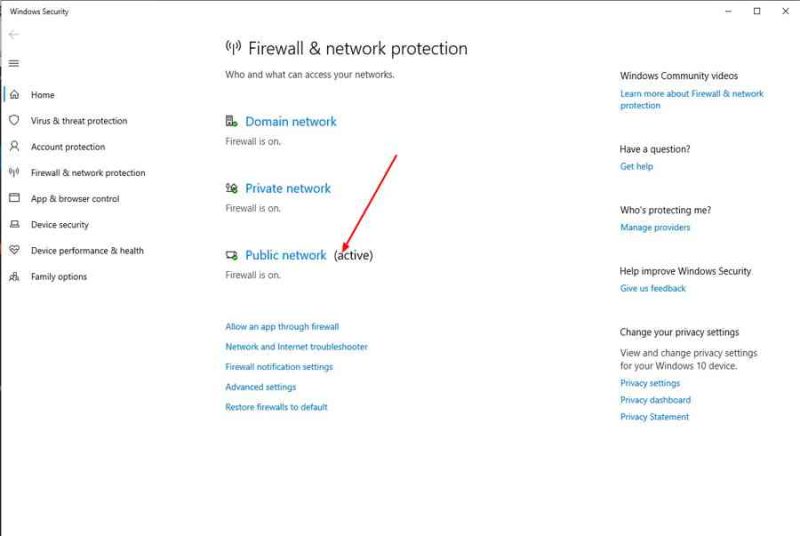Select the Virus & threat protection shield icon
This screenshot has width=800, height=536.
tap(14, 120)
